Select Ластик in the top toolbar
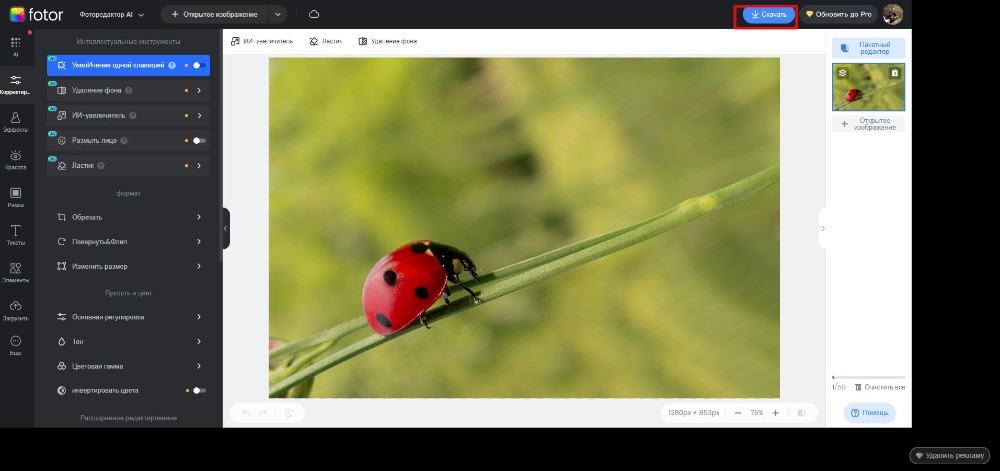Image resolution: width=1000 pixels, height=471 pixels. click(326, 41)
